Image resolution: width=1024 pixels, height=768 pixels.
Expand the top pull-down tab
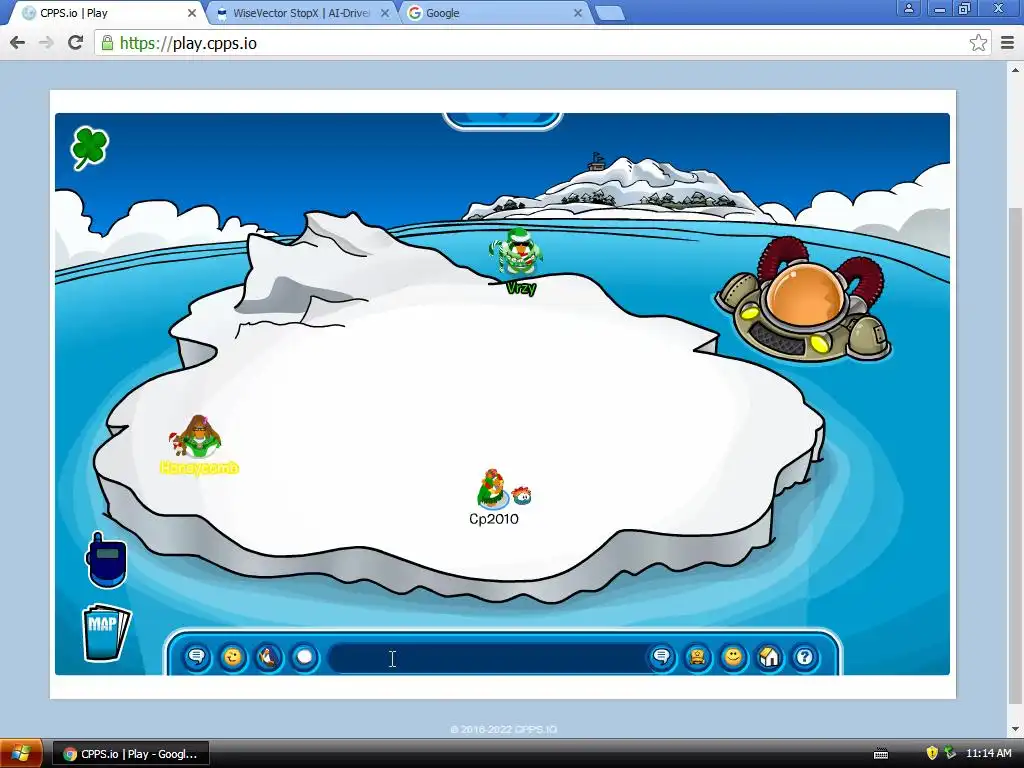[x=502, y=120]
